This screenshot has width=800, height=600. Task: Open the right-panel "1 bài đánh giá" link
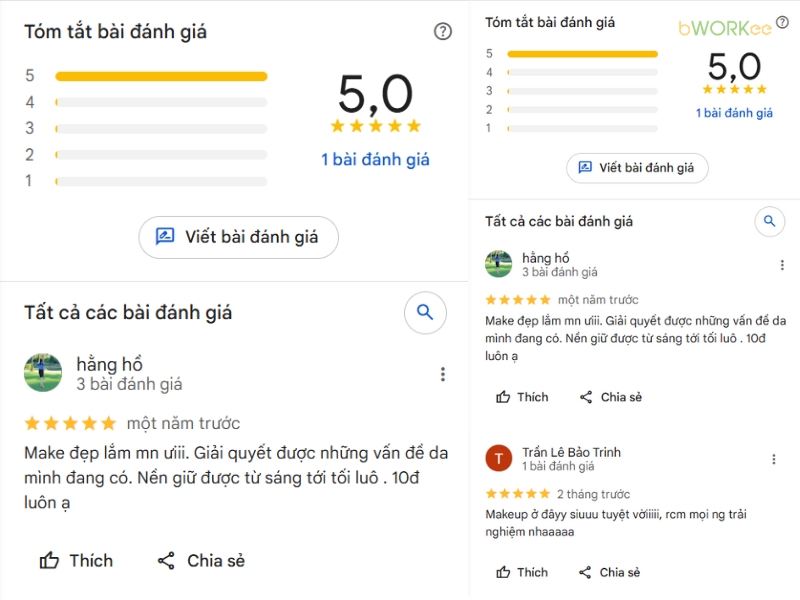pos(734,113)
